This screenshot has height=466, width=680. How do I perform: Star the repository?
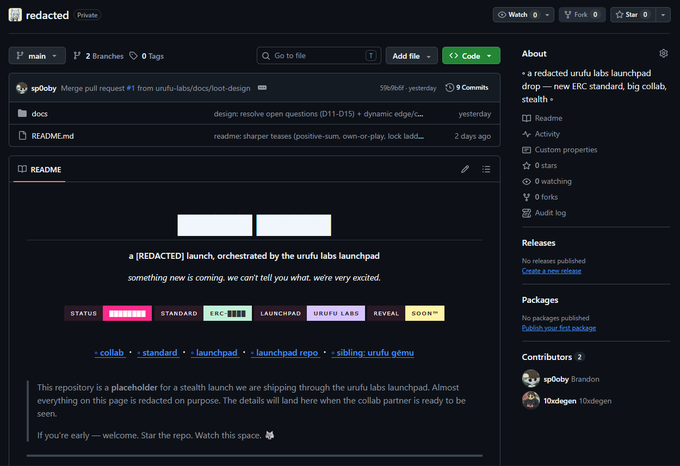[633, 15]
